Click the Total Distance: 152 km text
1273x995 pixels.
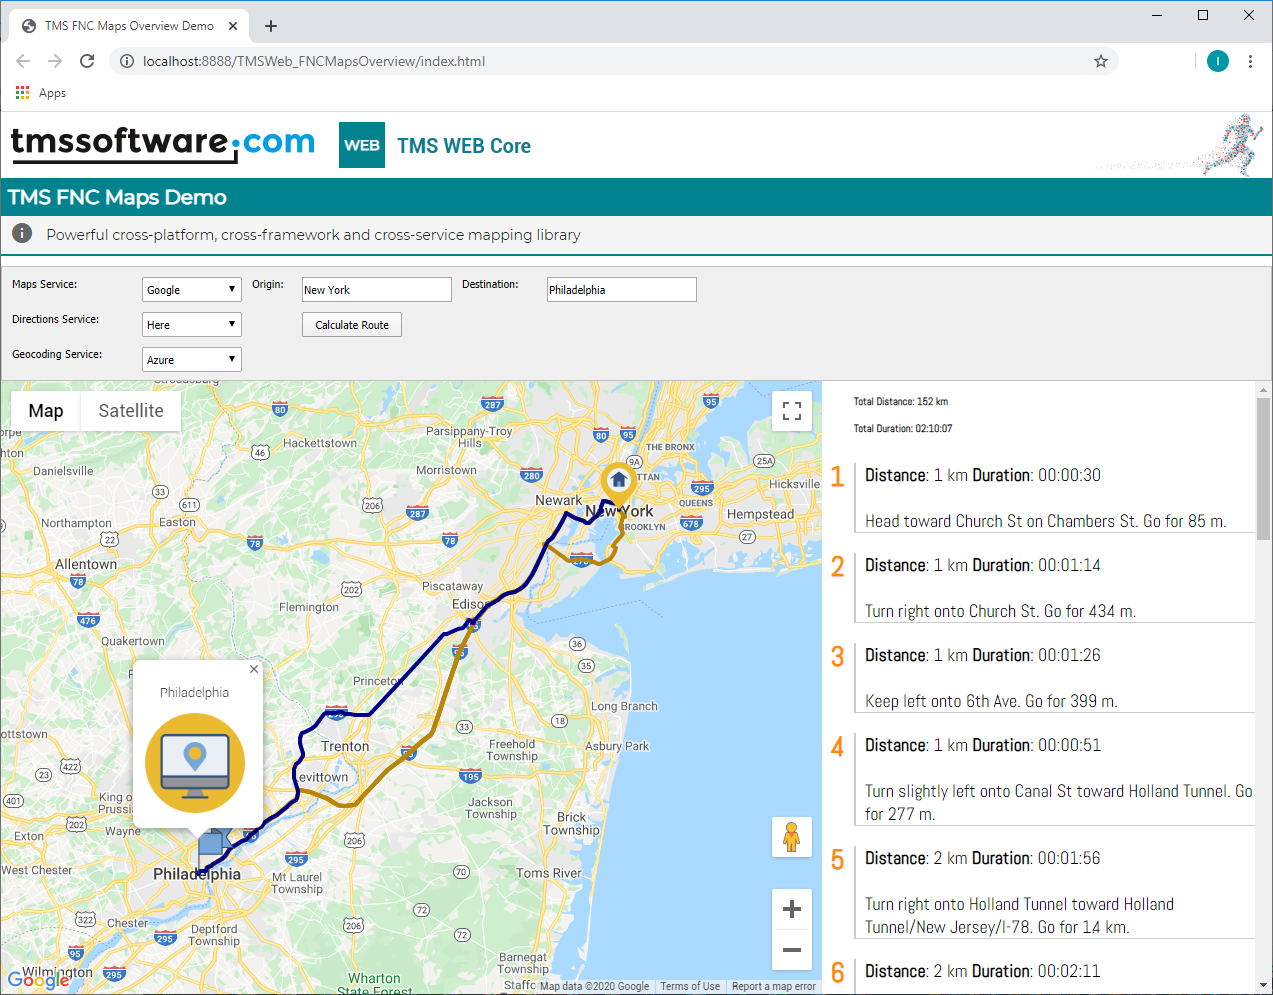901,401
